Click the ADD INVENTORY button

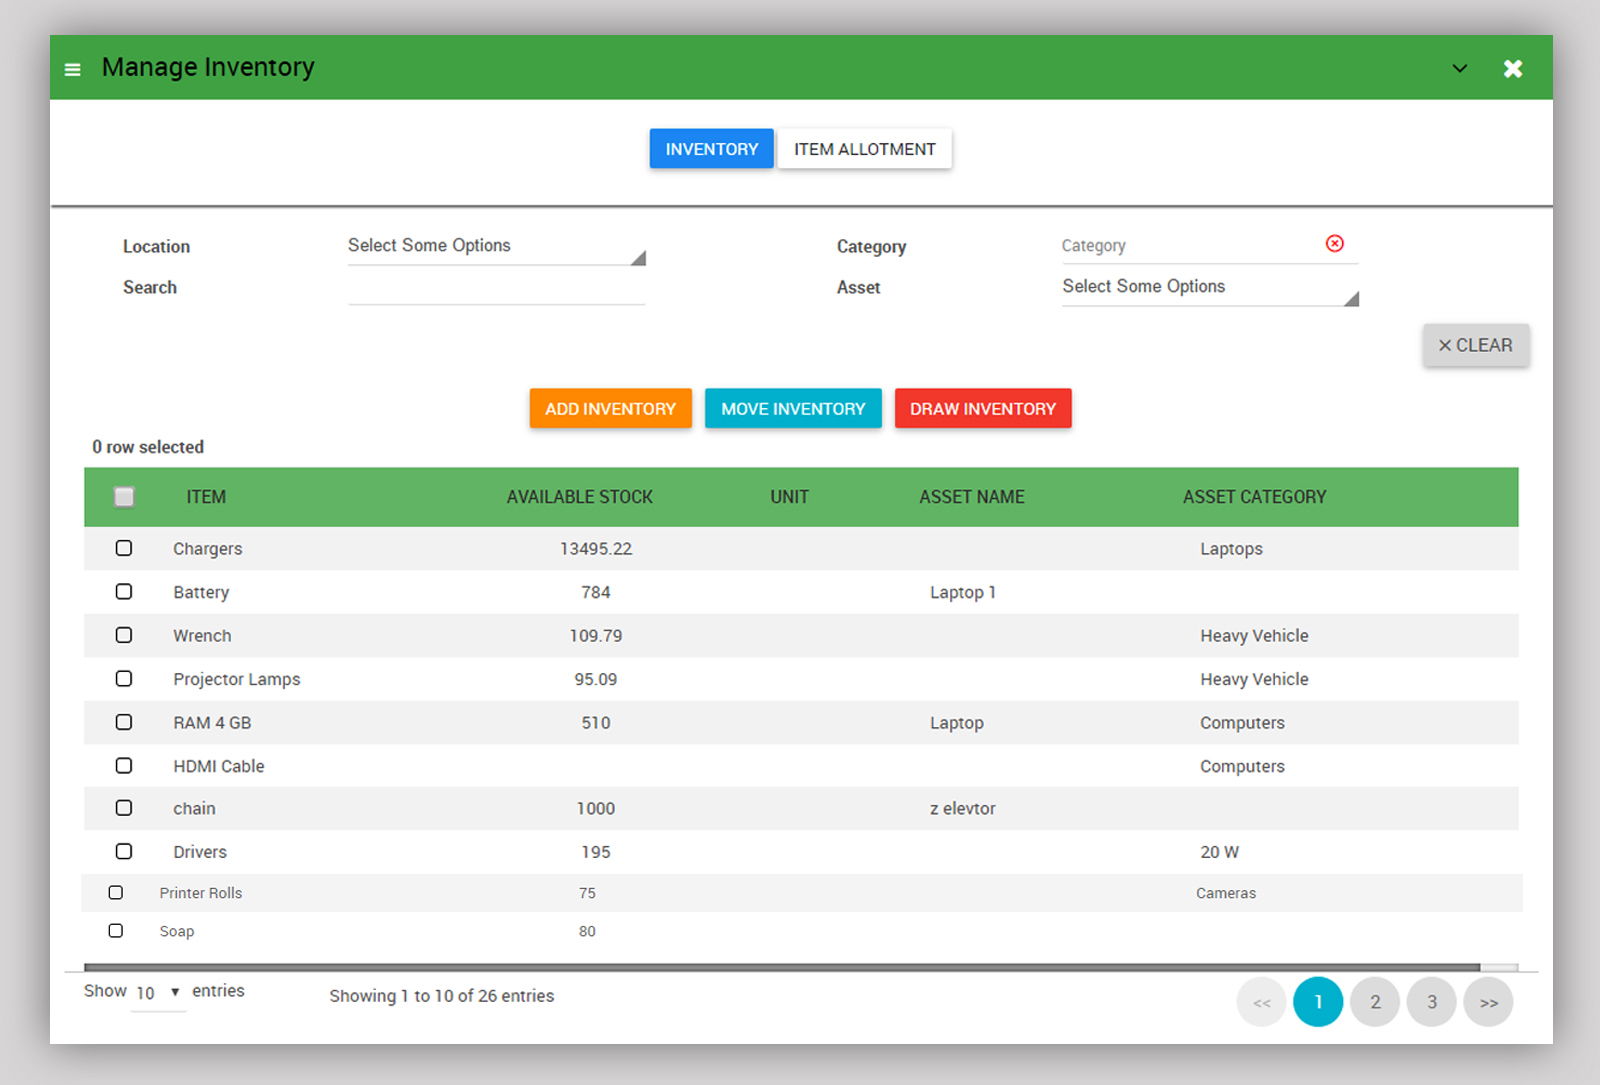[610, 409]
